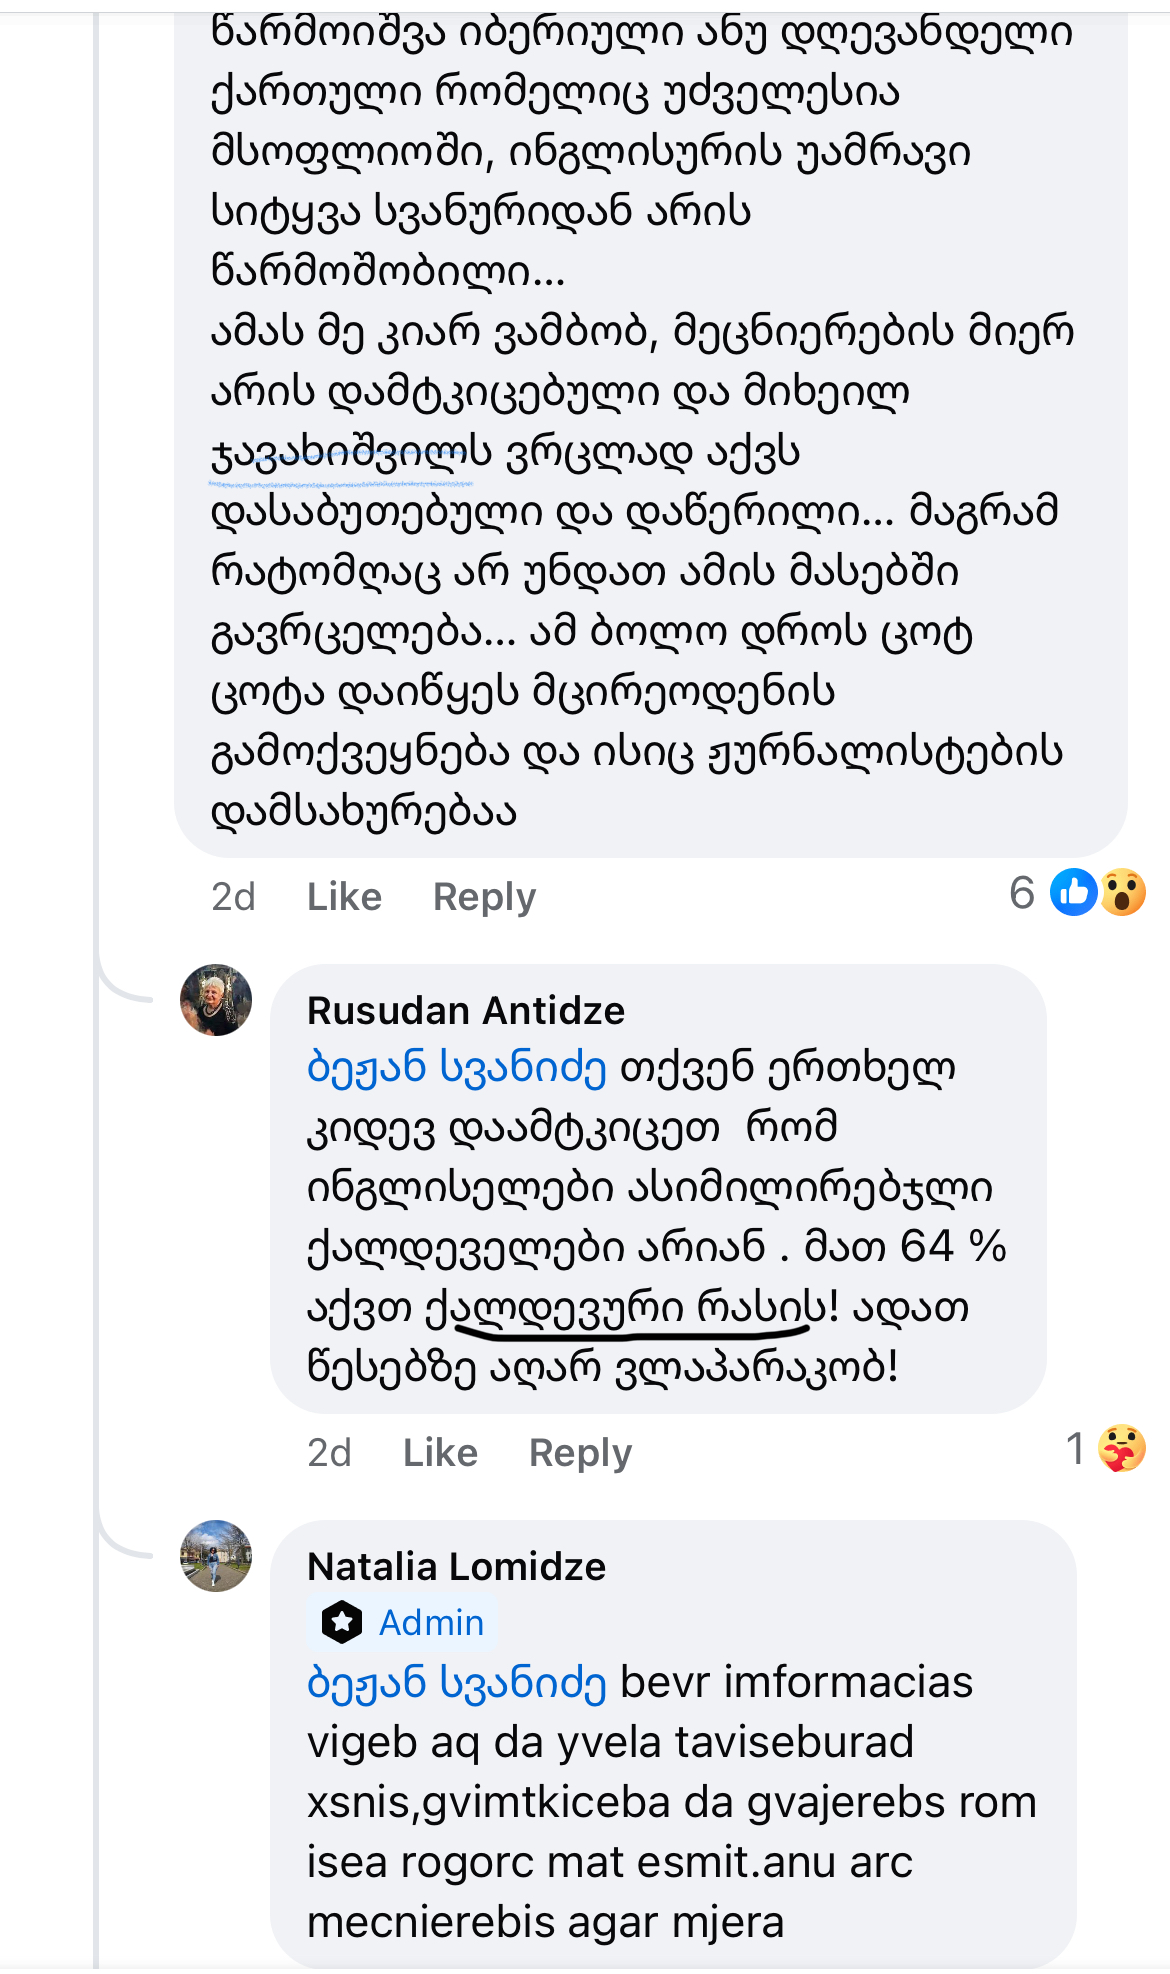Like Rusudan Antidze's comment
Viewport: 1170px width, 1974px height.
point(440,1453)
